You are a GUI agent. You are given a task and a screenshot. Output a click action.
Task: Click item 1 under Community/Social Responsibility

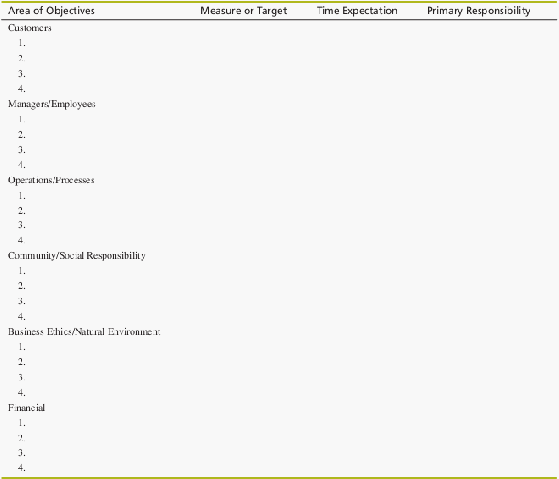pos(22,271)
